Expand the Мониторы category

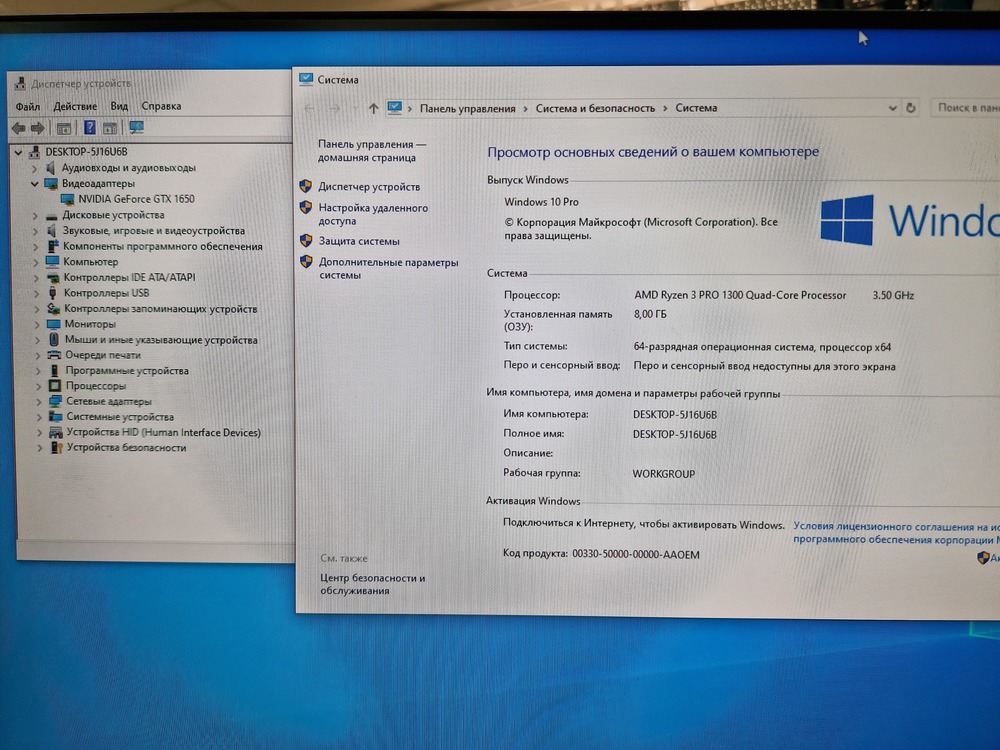point(37,325)
